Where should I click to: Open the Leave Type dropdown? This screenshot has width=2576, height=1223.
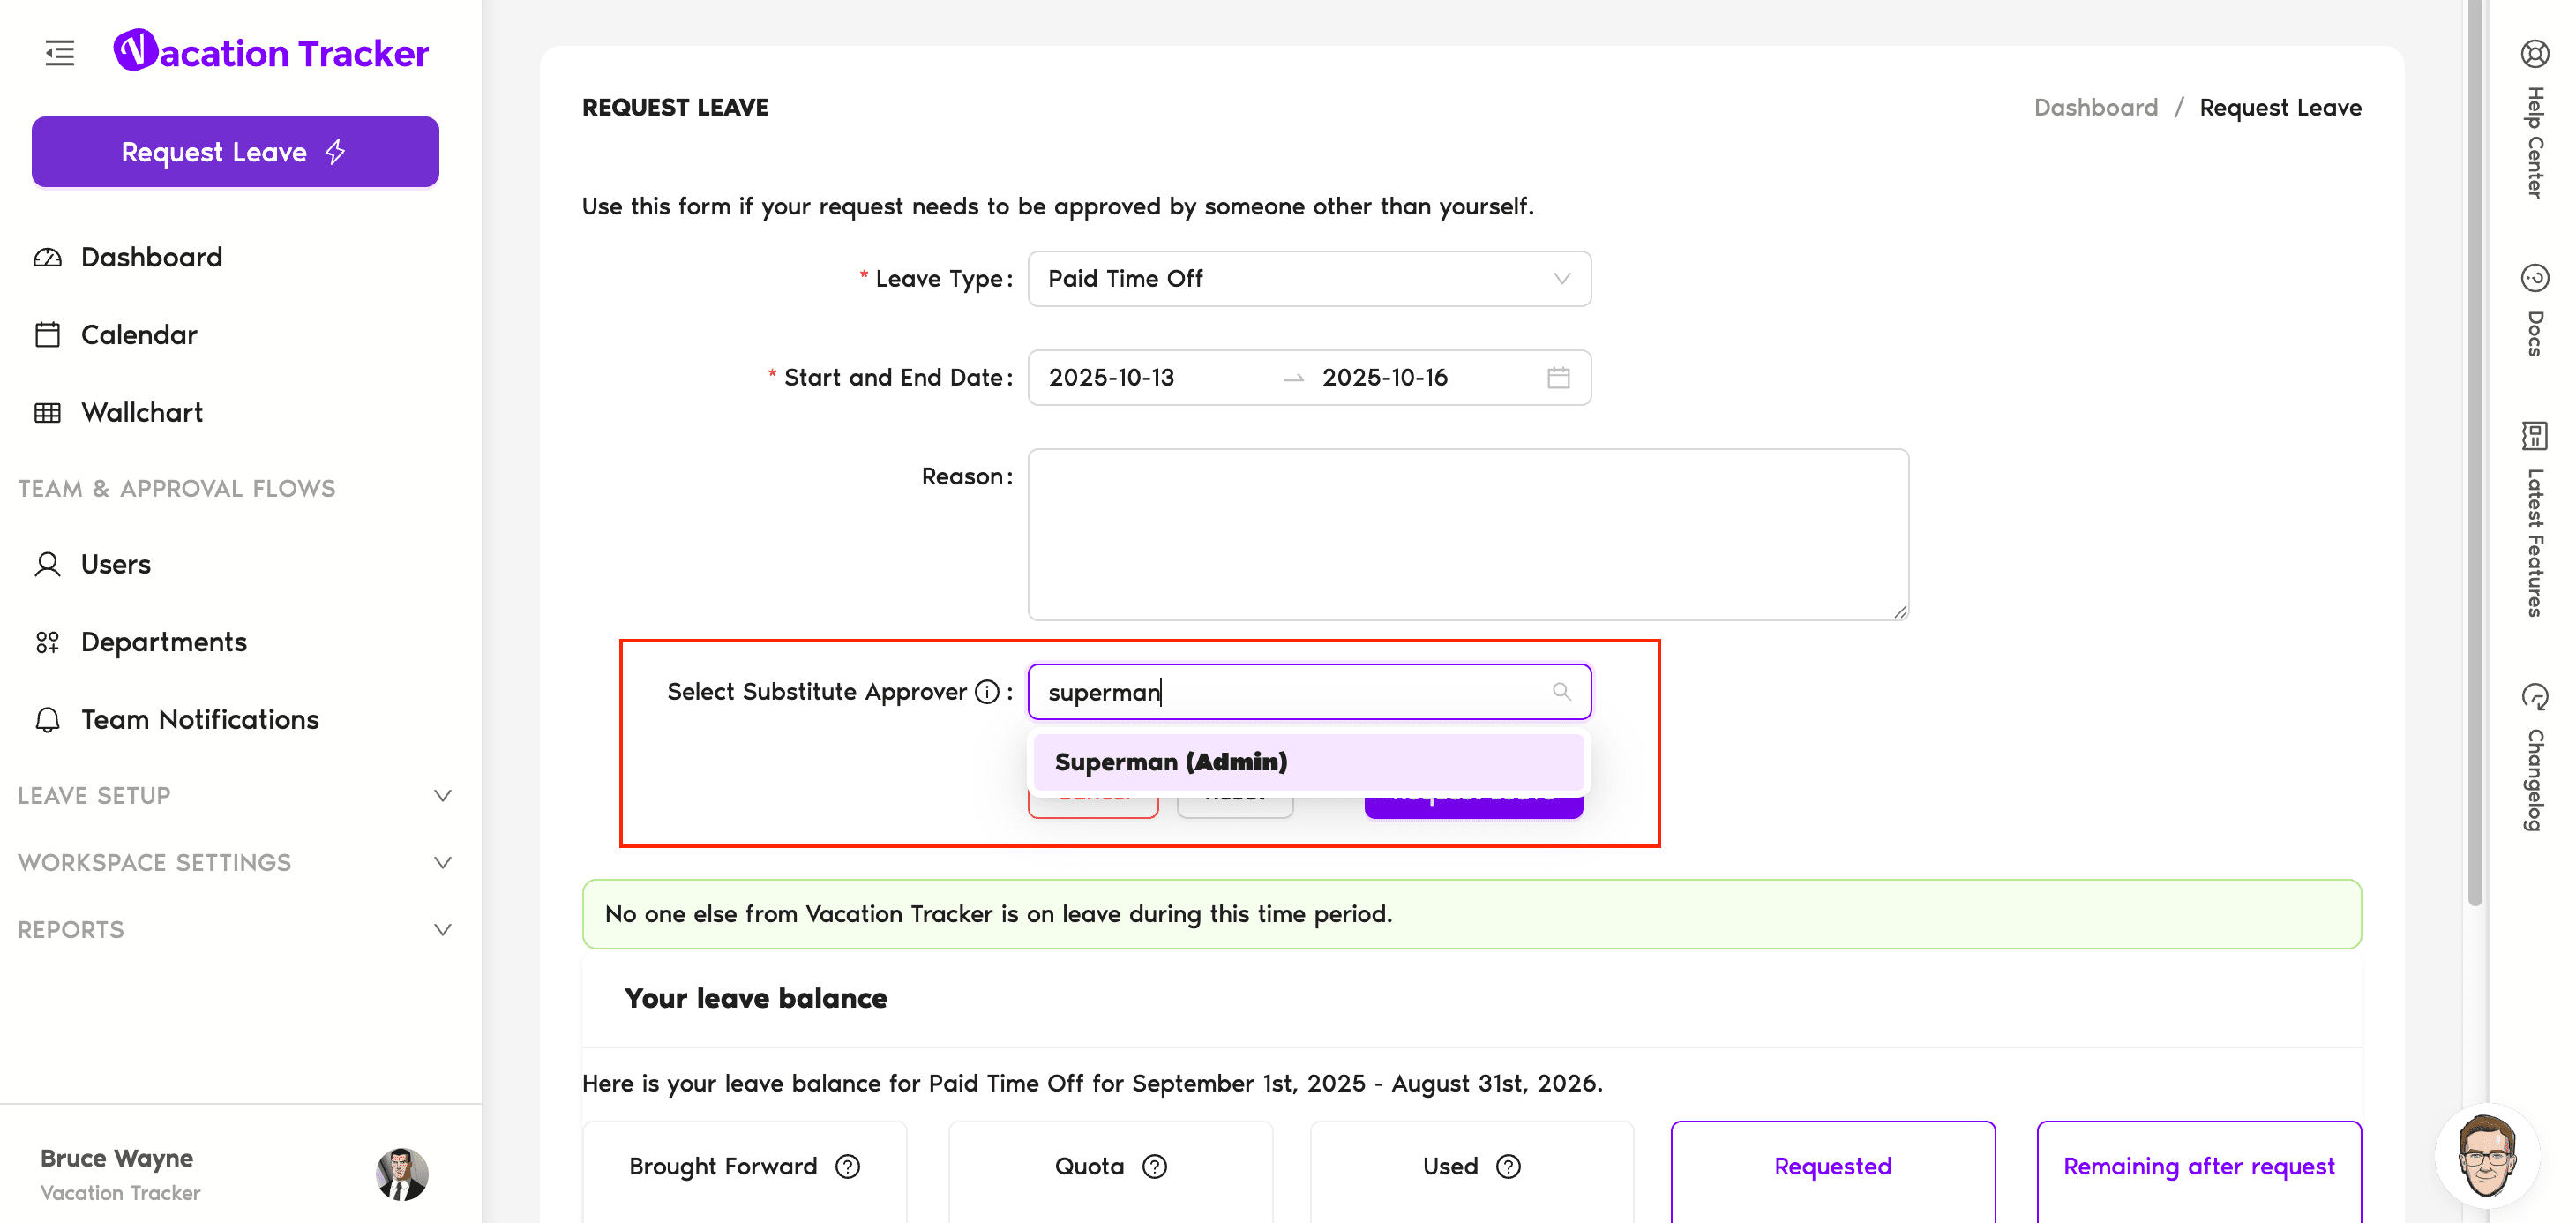coord(1308,279)
